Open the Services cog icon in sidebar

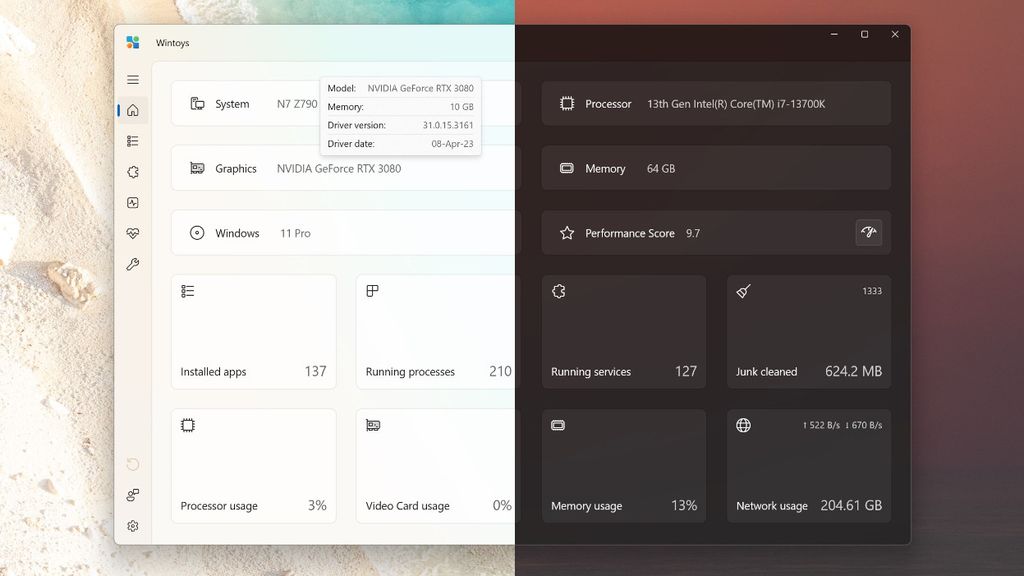[x=133, y=172]
